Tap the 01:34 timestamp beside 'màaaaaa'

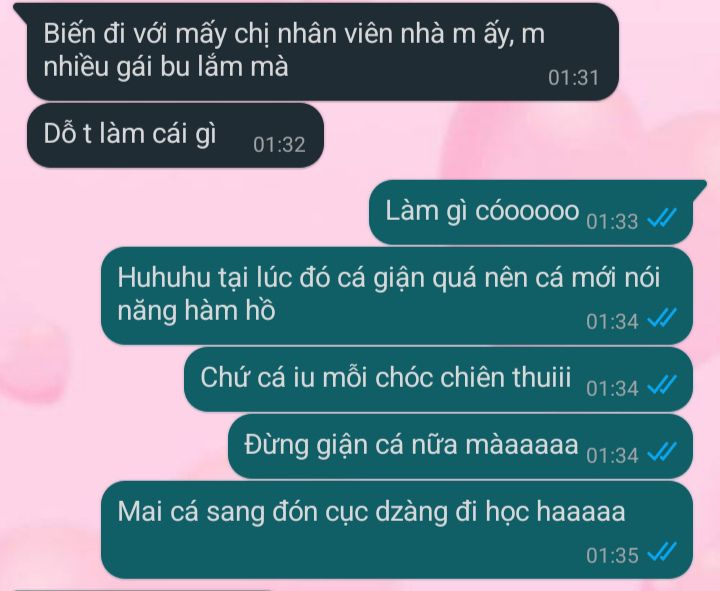pyautogui.click(x=612, y=455)
